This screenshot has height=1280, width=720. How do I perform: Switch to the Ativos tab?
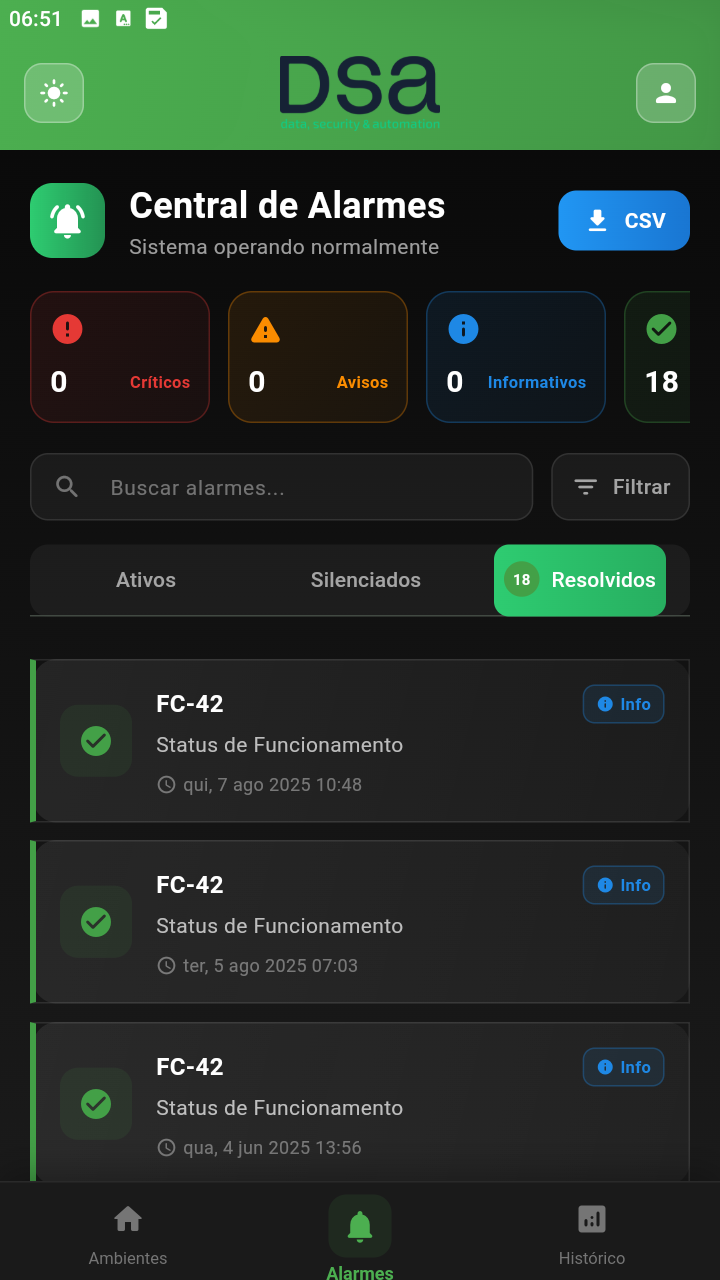click(146, 580)
